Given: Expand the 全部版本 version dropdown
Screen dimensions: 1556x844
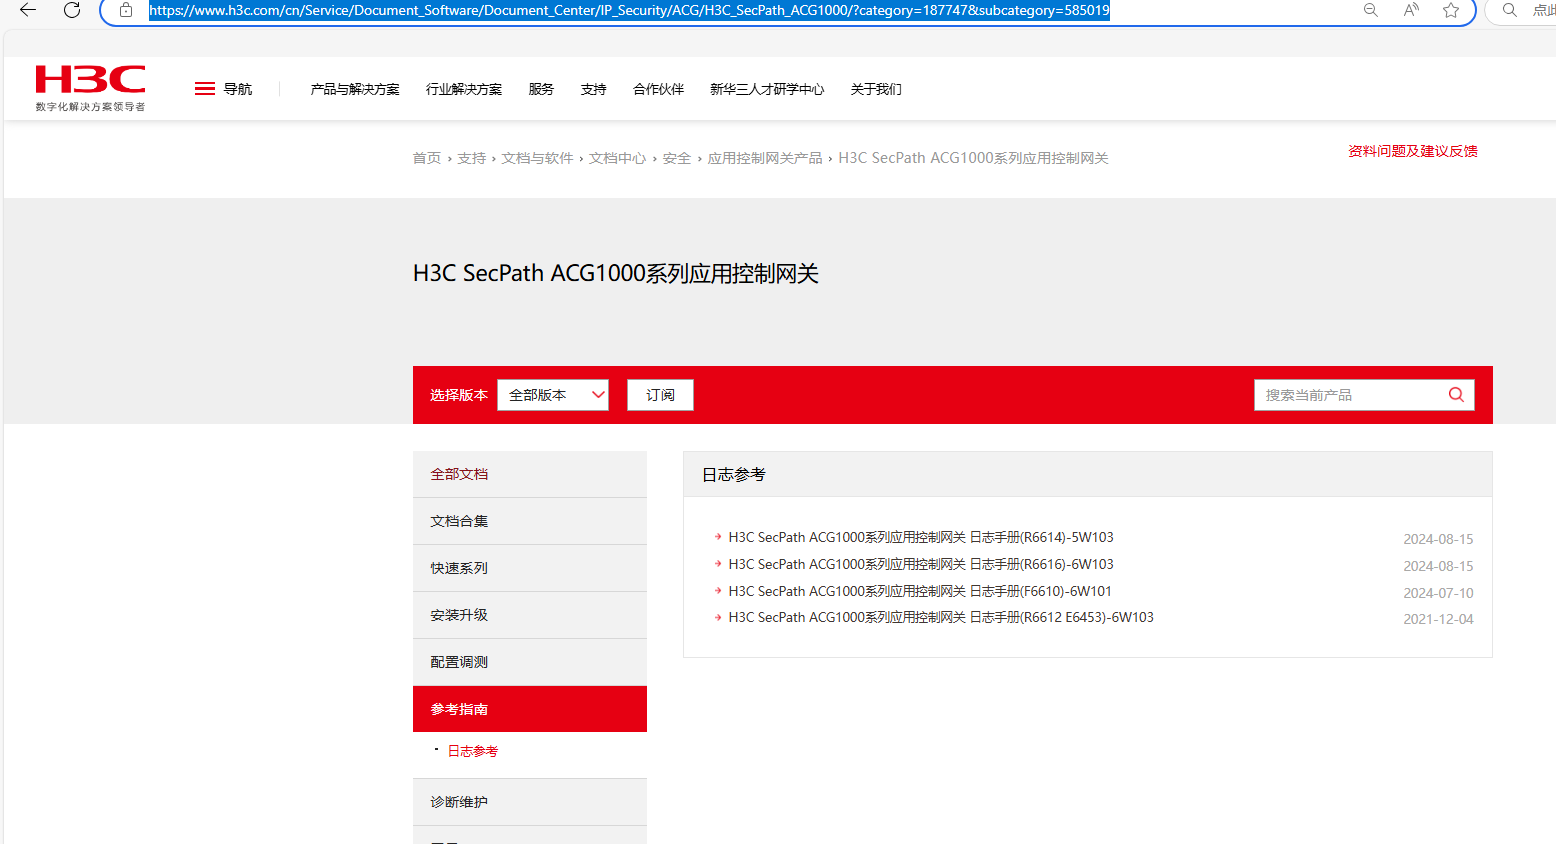Looking at the screenshot, I should pos(553,395).
